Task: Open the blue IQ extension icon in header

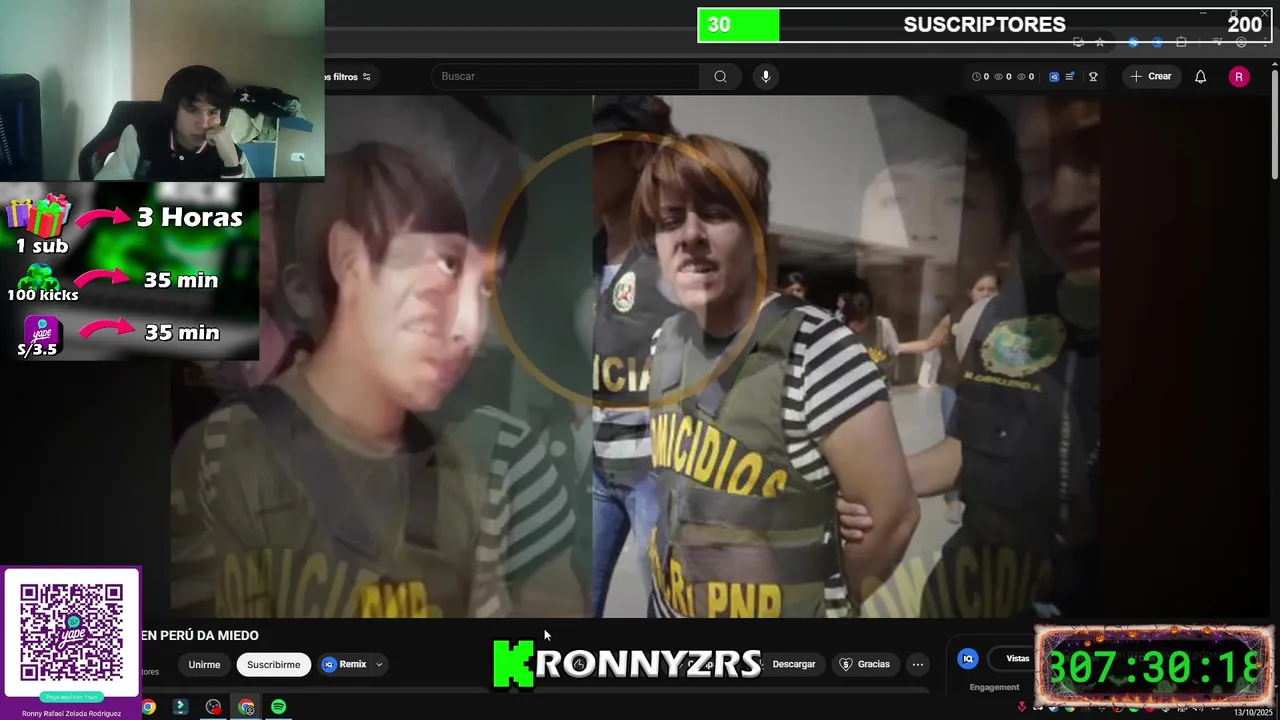Action: coord(1054,77)
